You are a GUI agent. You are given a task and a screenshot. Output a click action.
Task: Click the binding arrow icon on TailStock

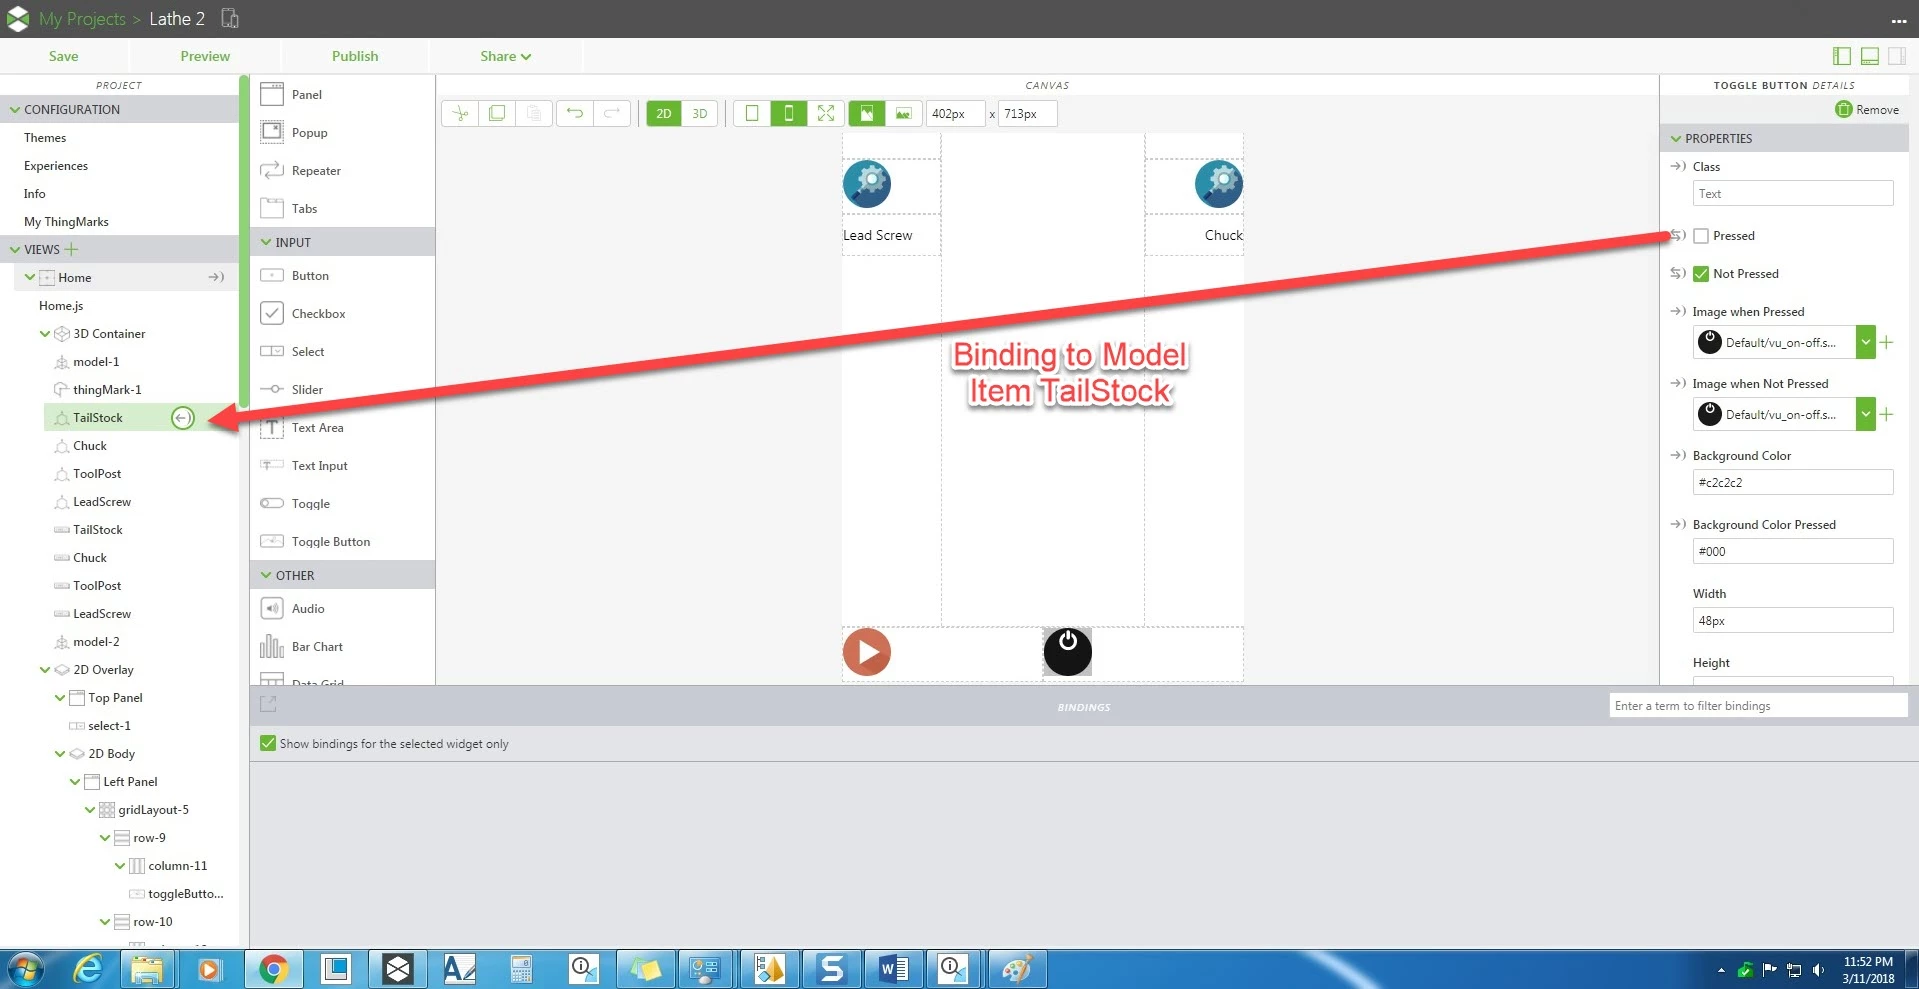182,418
